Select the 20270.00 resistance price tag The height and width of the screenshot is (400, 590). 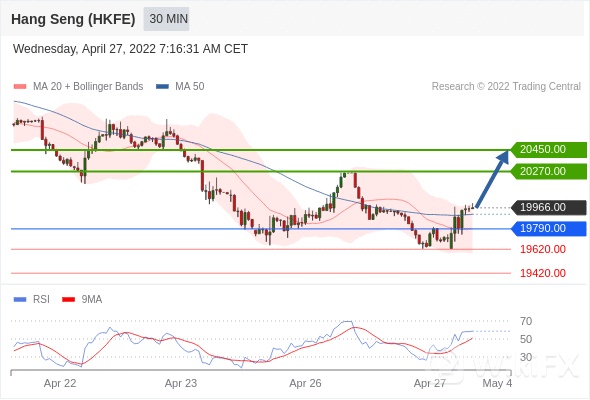coord(549,172)
